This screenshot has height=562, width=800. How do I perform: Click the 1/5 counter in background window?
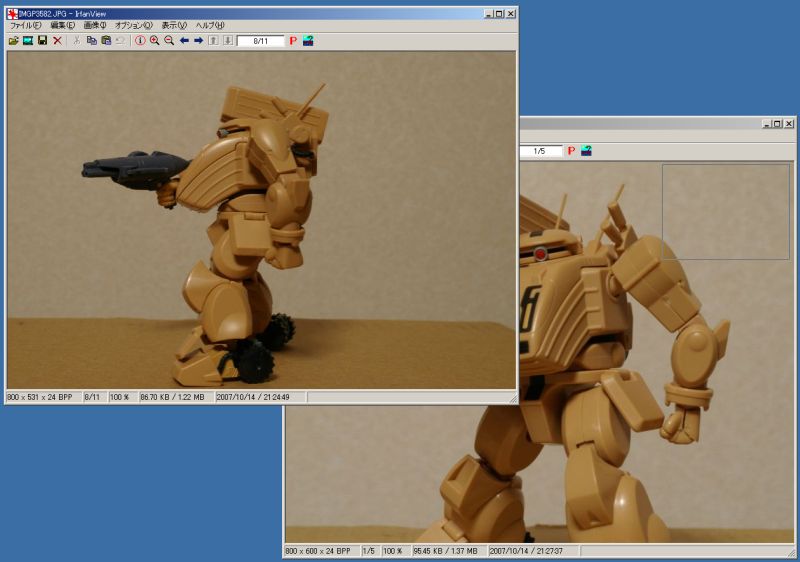(x=539, y=151)
